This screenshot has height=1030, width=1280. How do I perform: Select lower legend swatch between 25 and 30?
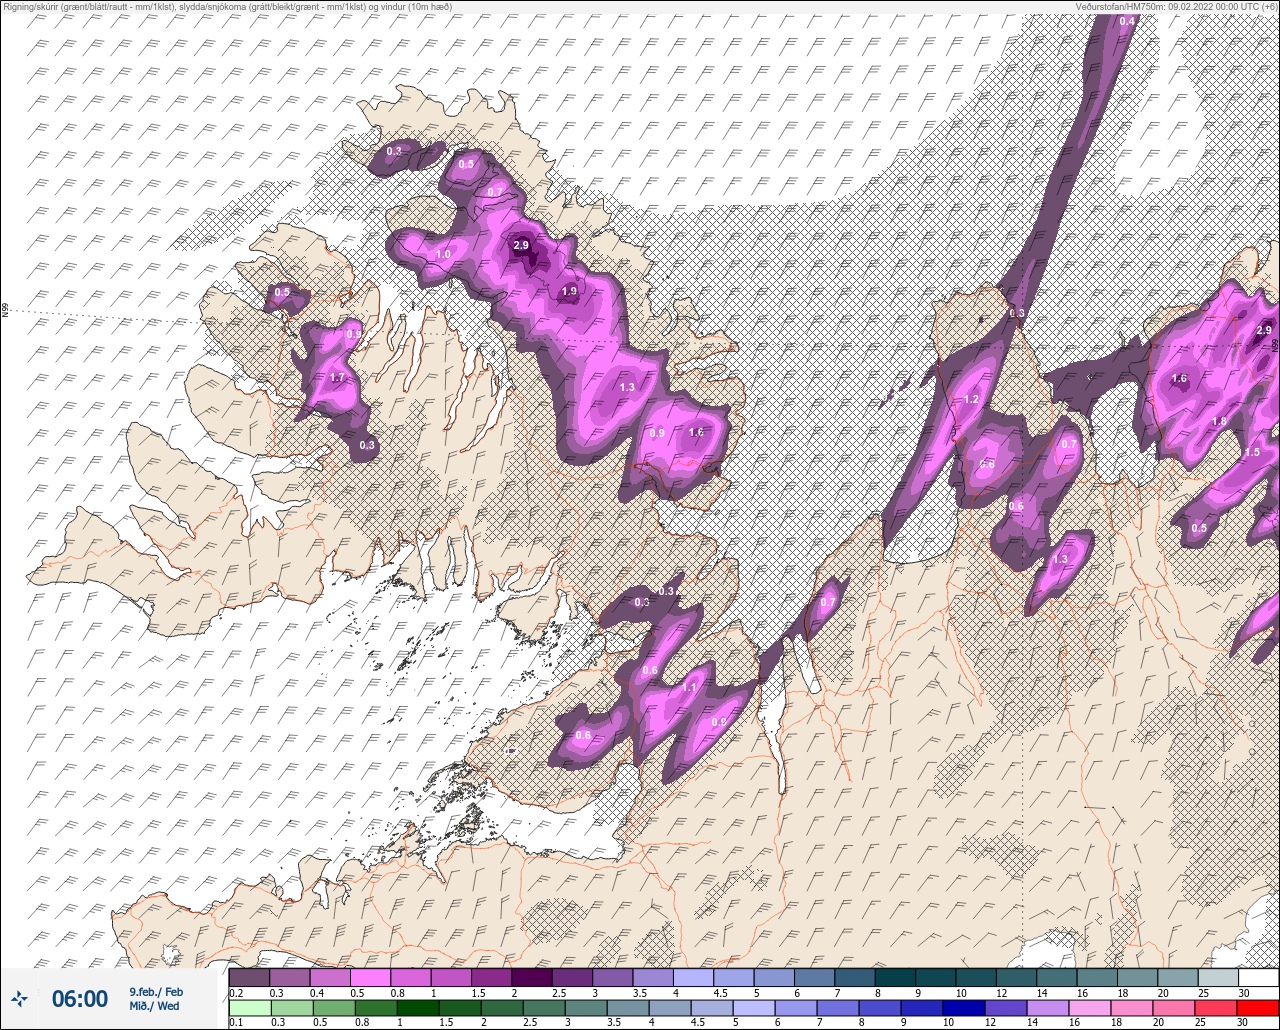[x=1217, y=1008]
